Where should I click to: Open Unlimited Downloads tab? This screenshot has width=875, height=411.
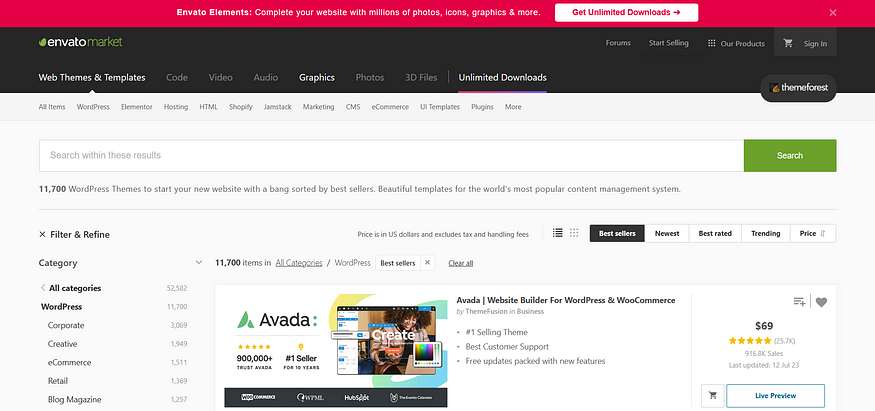click(x=502, y=78)
